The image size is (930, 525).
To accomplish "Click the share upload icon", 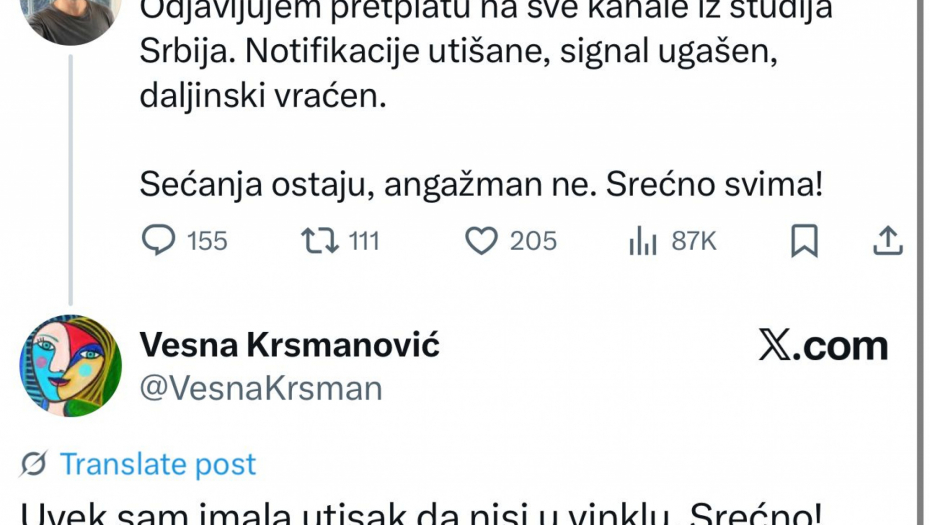I will (888, 240).
